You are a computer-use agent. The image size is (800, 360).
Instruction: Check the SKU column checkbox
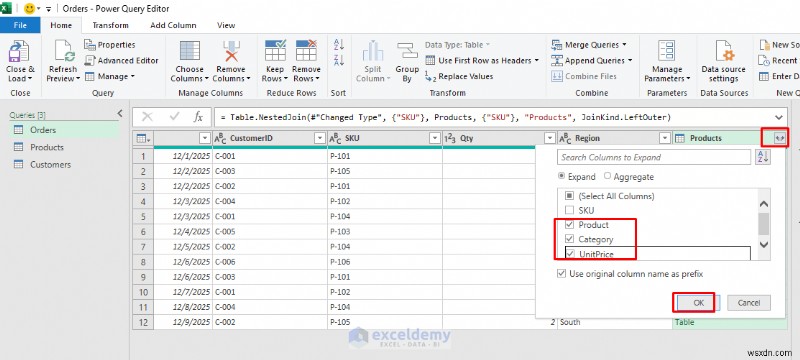570,210
